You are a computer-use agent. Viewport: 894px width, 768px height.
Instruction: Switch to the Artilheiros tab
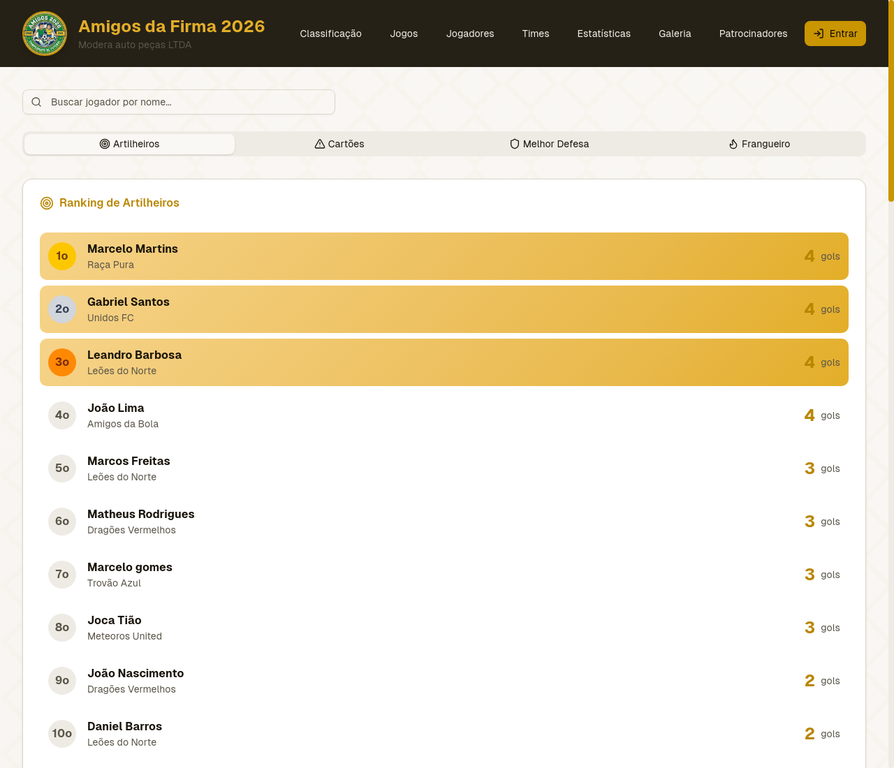130,144
